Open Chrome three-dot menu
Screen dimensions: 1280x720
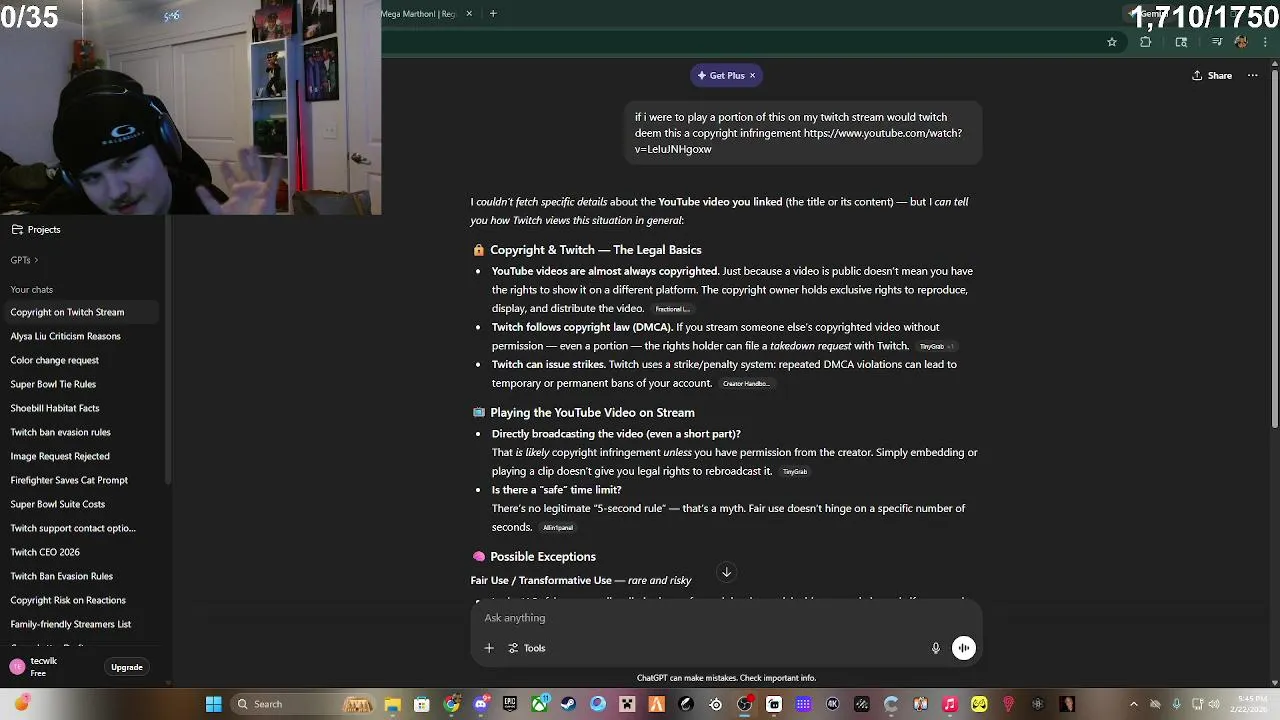[1266, 42]
